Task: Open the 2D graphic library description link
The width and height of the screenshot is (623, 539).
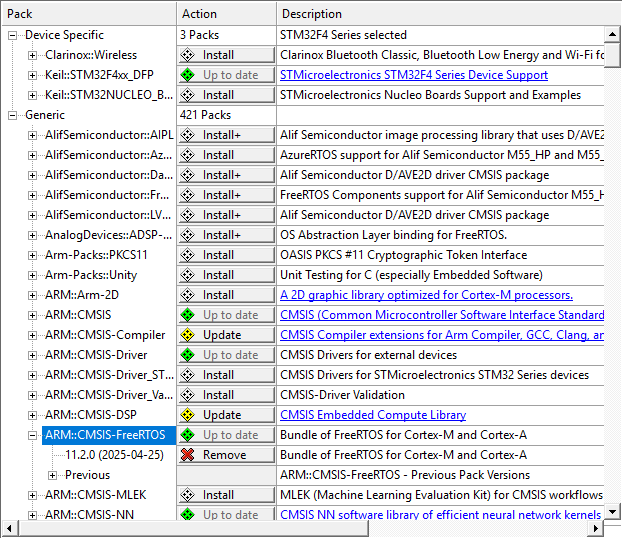Action: pyautogui.click(x=426, y=295)
